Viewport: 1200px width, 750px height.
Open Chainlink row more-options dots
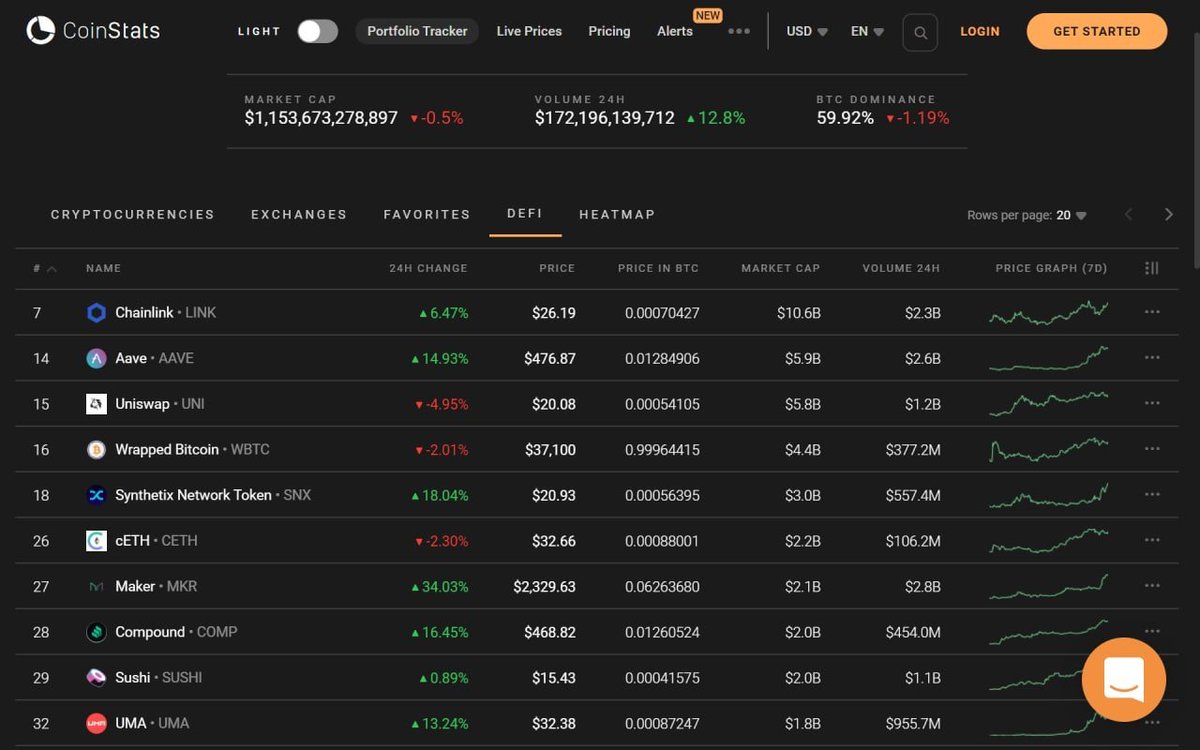point(1152,312)
